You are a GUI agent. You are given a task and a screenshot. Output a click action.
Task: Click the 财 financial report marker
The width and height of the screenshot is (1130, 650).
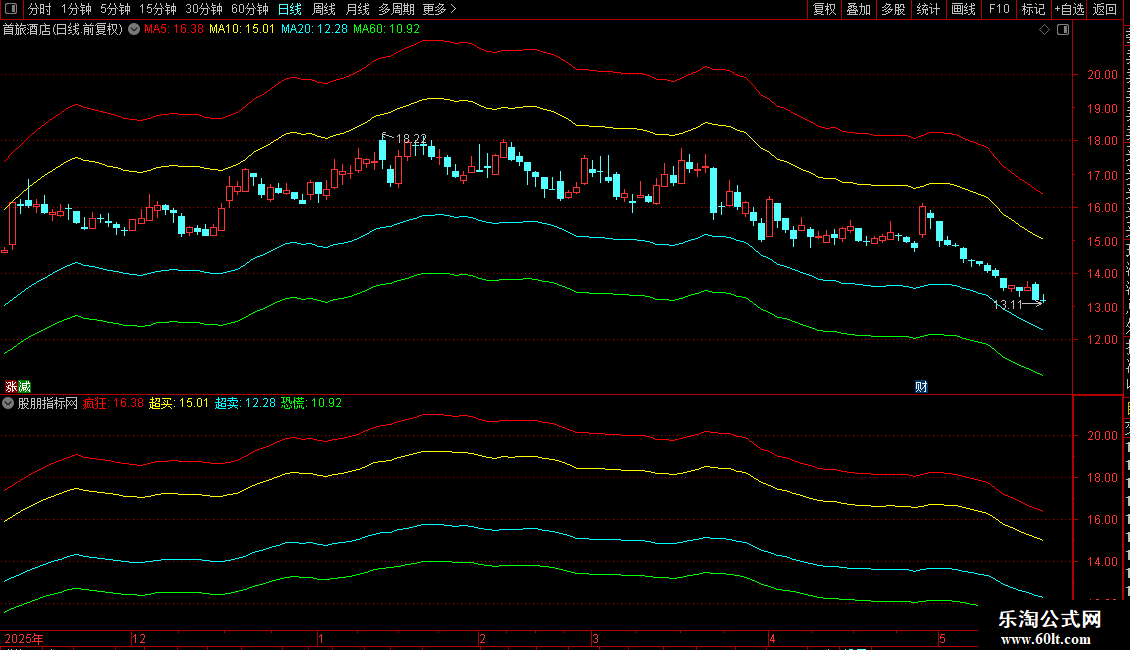(921, 387)
